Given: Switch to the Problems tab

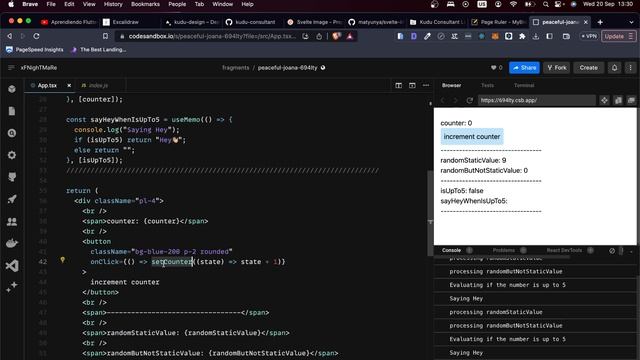Looking at the screenshot, I should (504, 251).
